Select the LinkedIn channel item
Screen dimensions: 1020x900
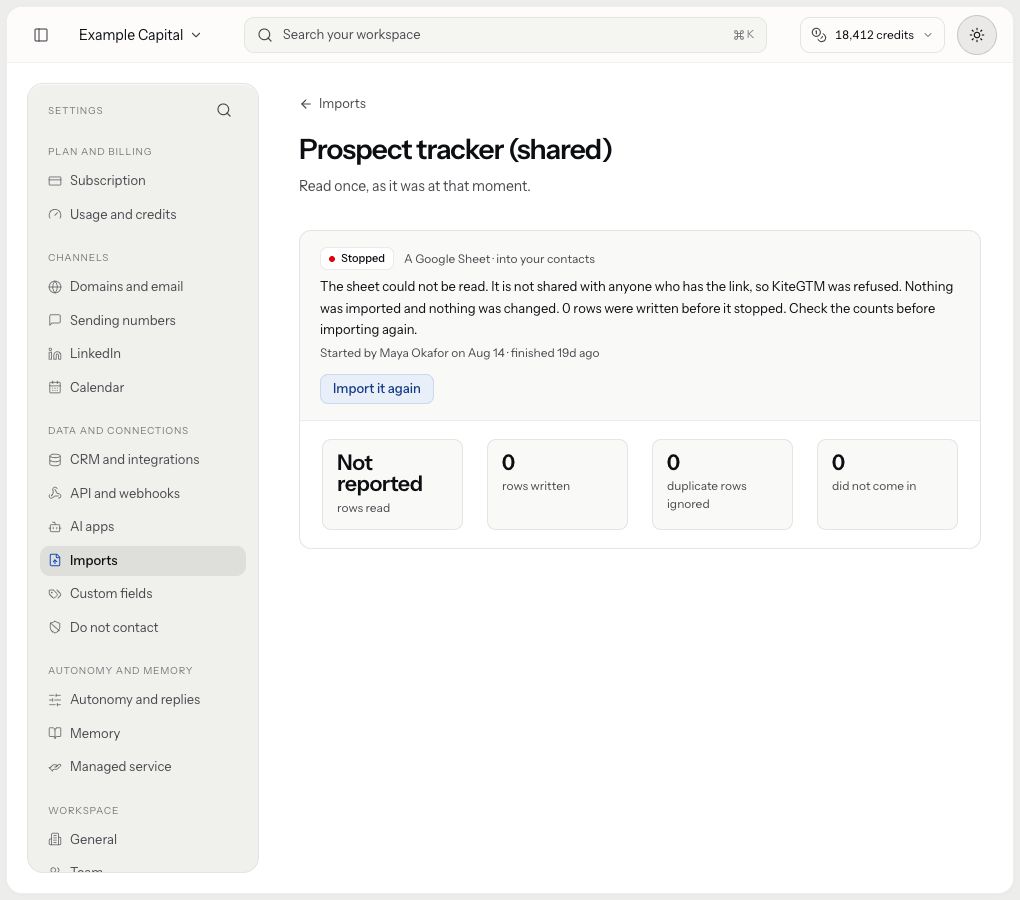[143, 354]
